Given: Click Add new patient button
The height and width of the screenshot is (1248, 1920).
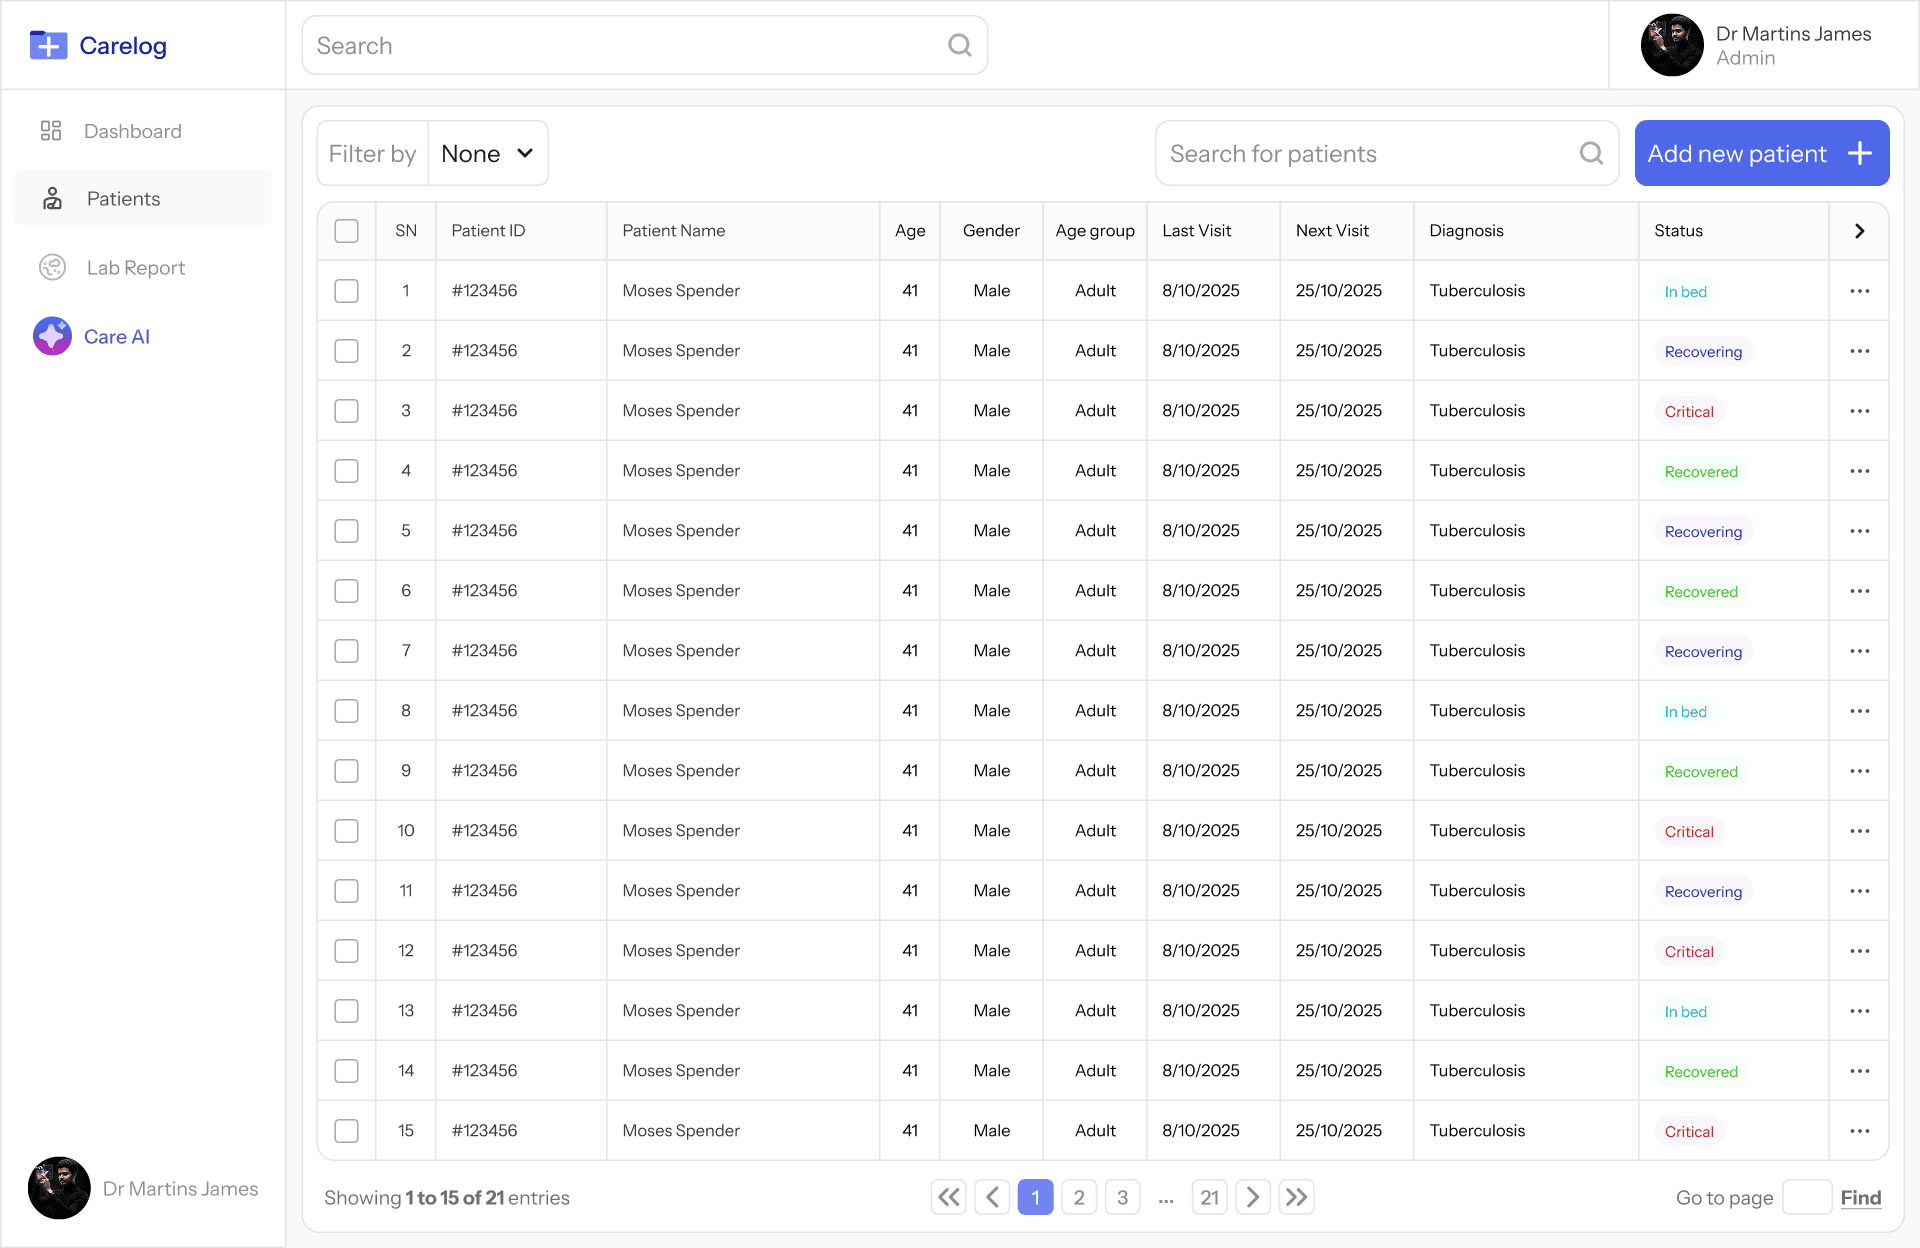Looking at the screenshot, I should (1761, 154).
